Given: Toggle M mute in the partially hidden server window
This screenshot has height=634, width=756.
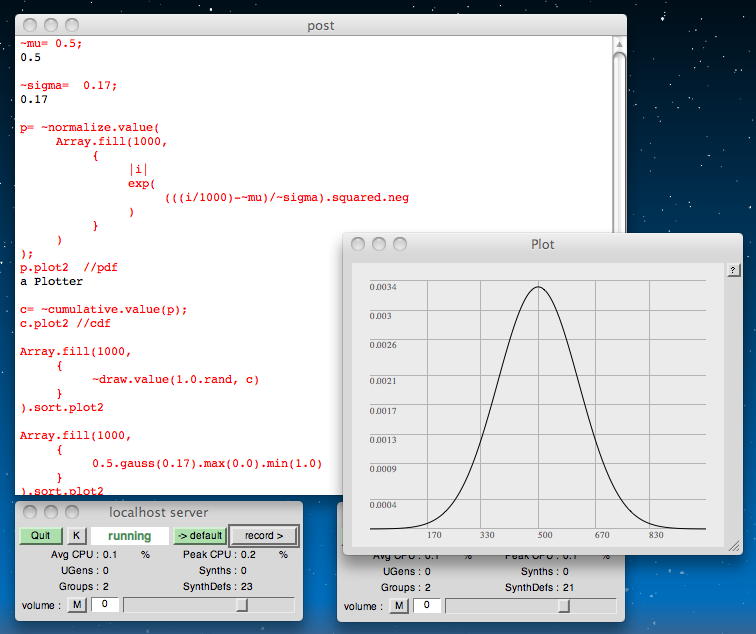Looking at the screenshot, I should coord(399,605).
